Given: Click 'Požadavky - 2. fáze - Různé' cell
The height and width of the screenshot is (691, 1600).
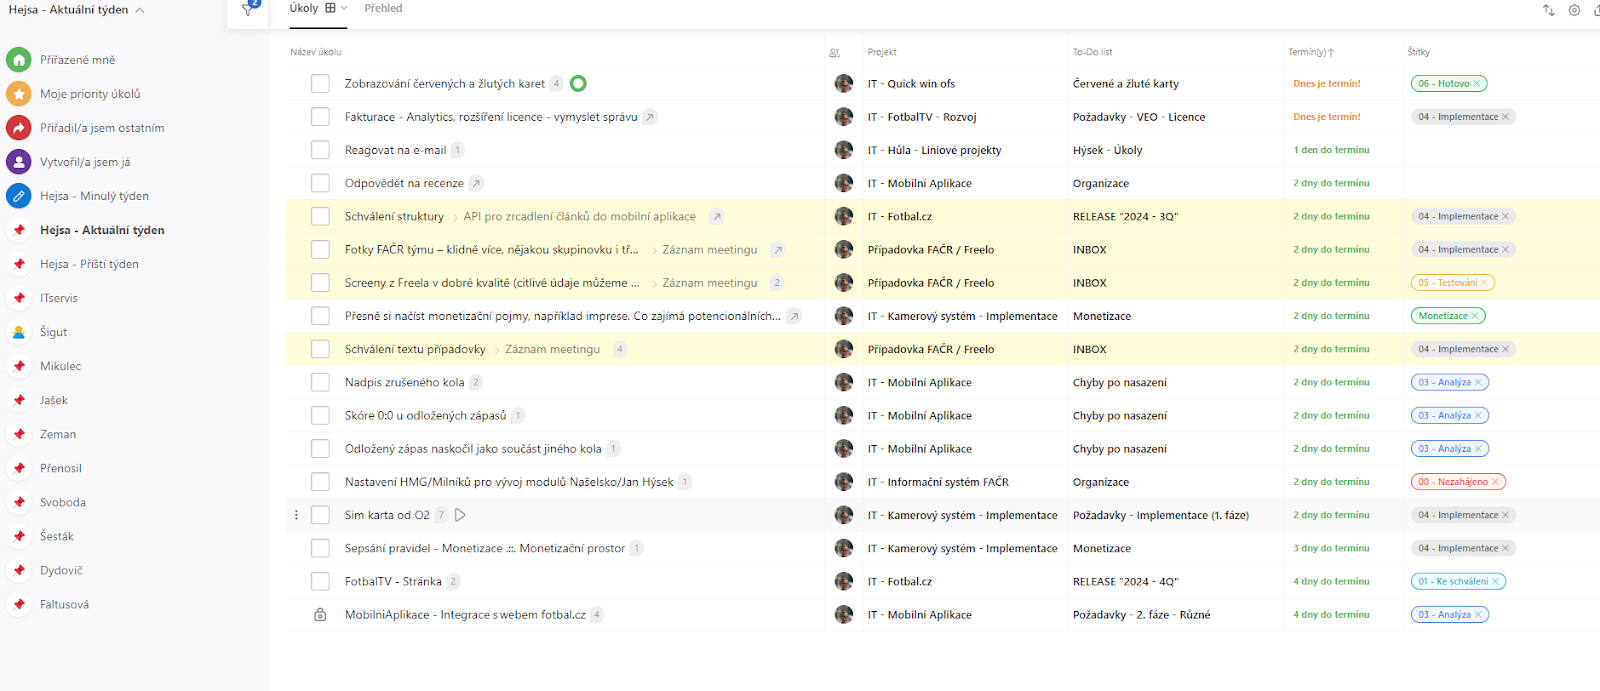Looking at the screenshot, I should click(x=1141, y=615).
